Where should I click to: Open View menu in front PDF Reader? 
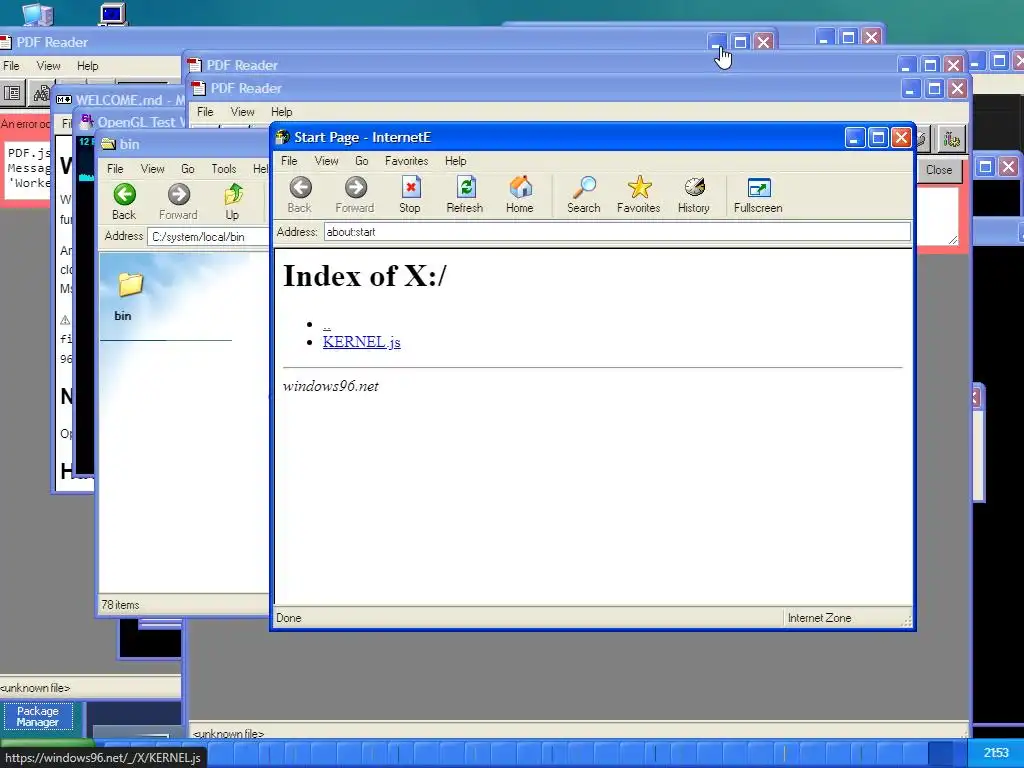(242, 112)
